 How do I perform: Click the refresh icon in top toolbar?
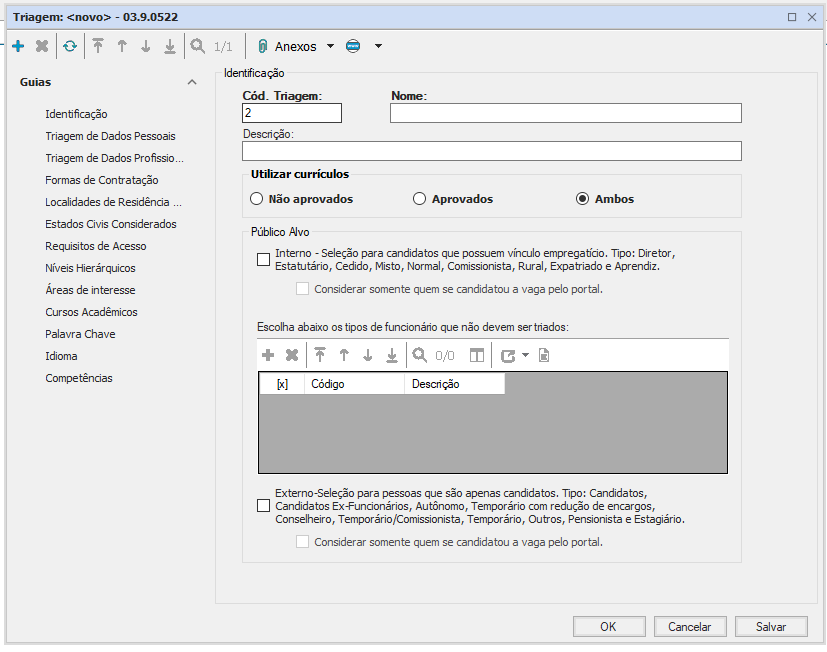[x=69, y=46]
